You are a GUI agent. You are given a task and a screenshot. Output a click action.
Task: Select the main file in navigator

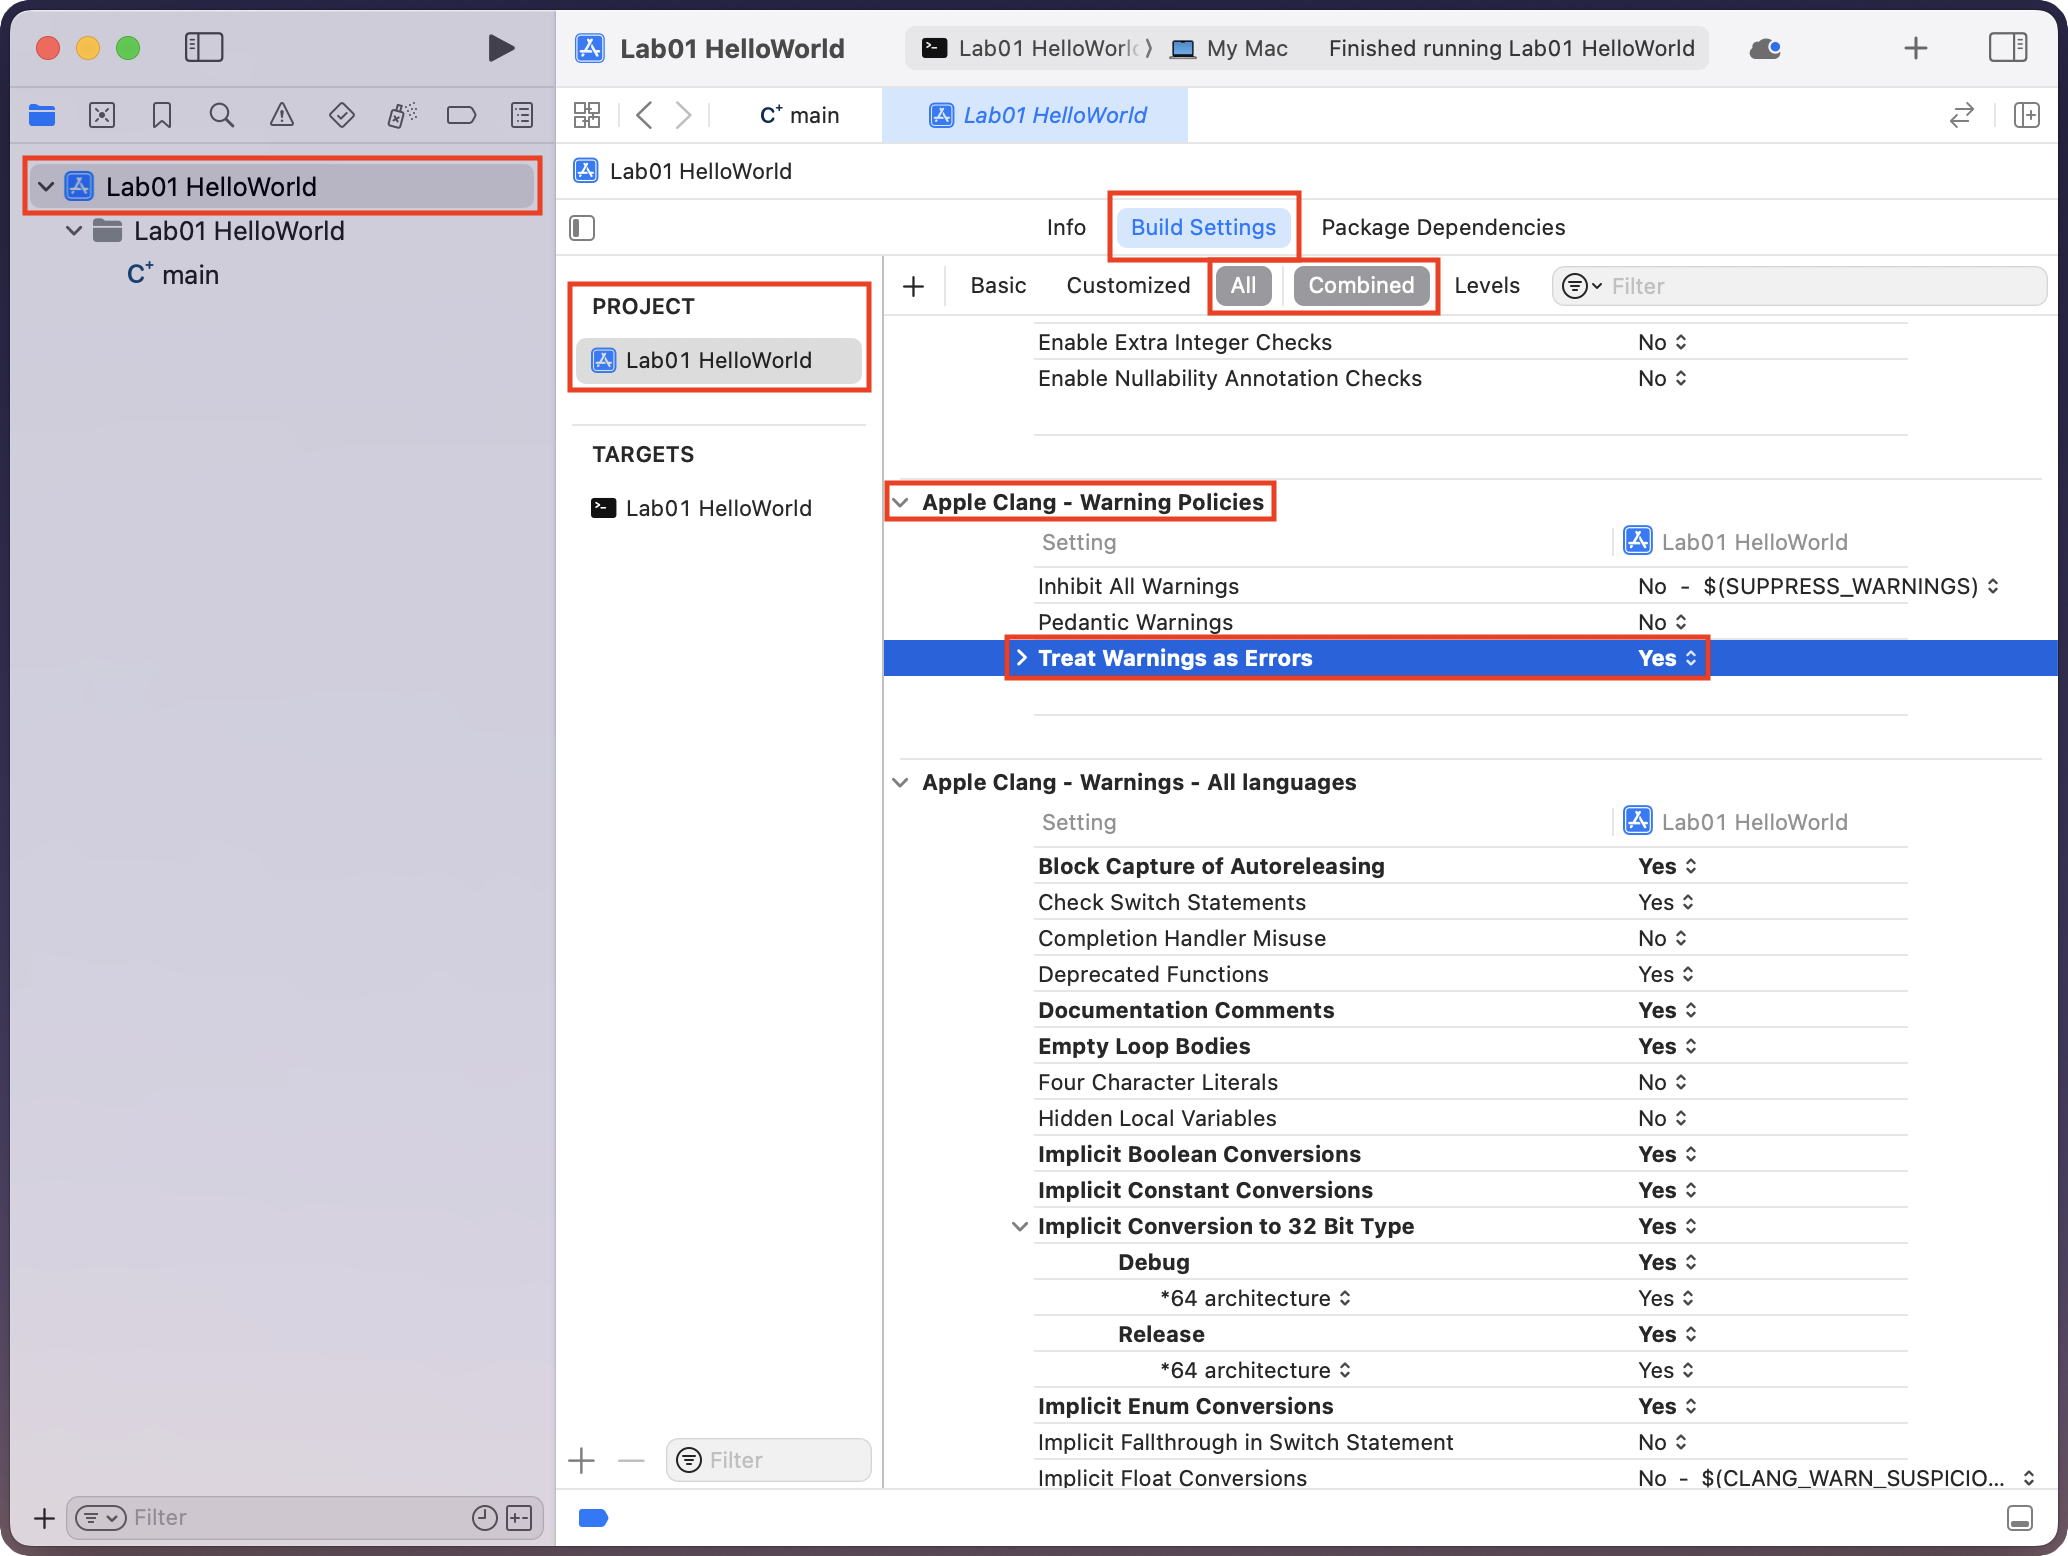190,275
